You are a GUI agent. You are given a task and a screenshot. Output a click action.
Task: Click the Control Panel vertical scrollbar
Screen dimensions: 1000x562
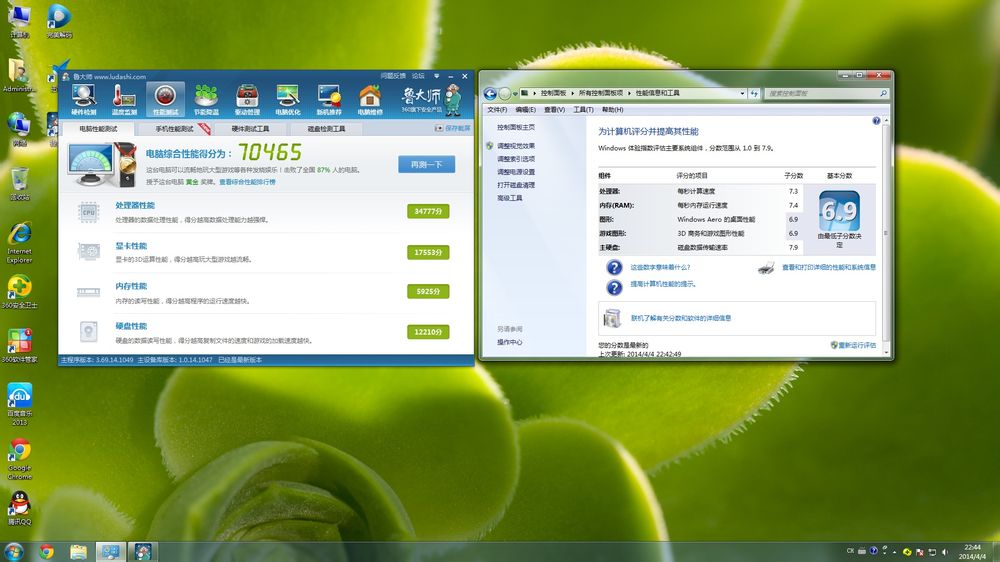(885, 235)
